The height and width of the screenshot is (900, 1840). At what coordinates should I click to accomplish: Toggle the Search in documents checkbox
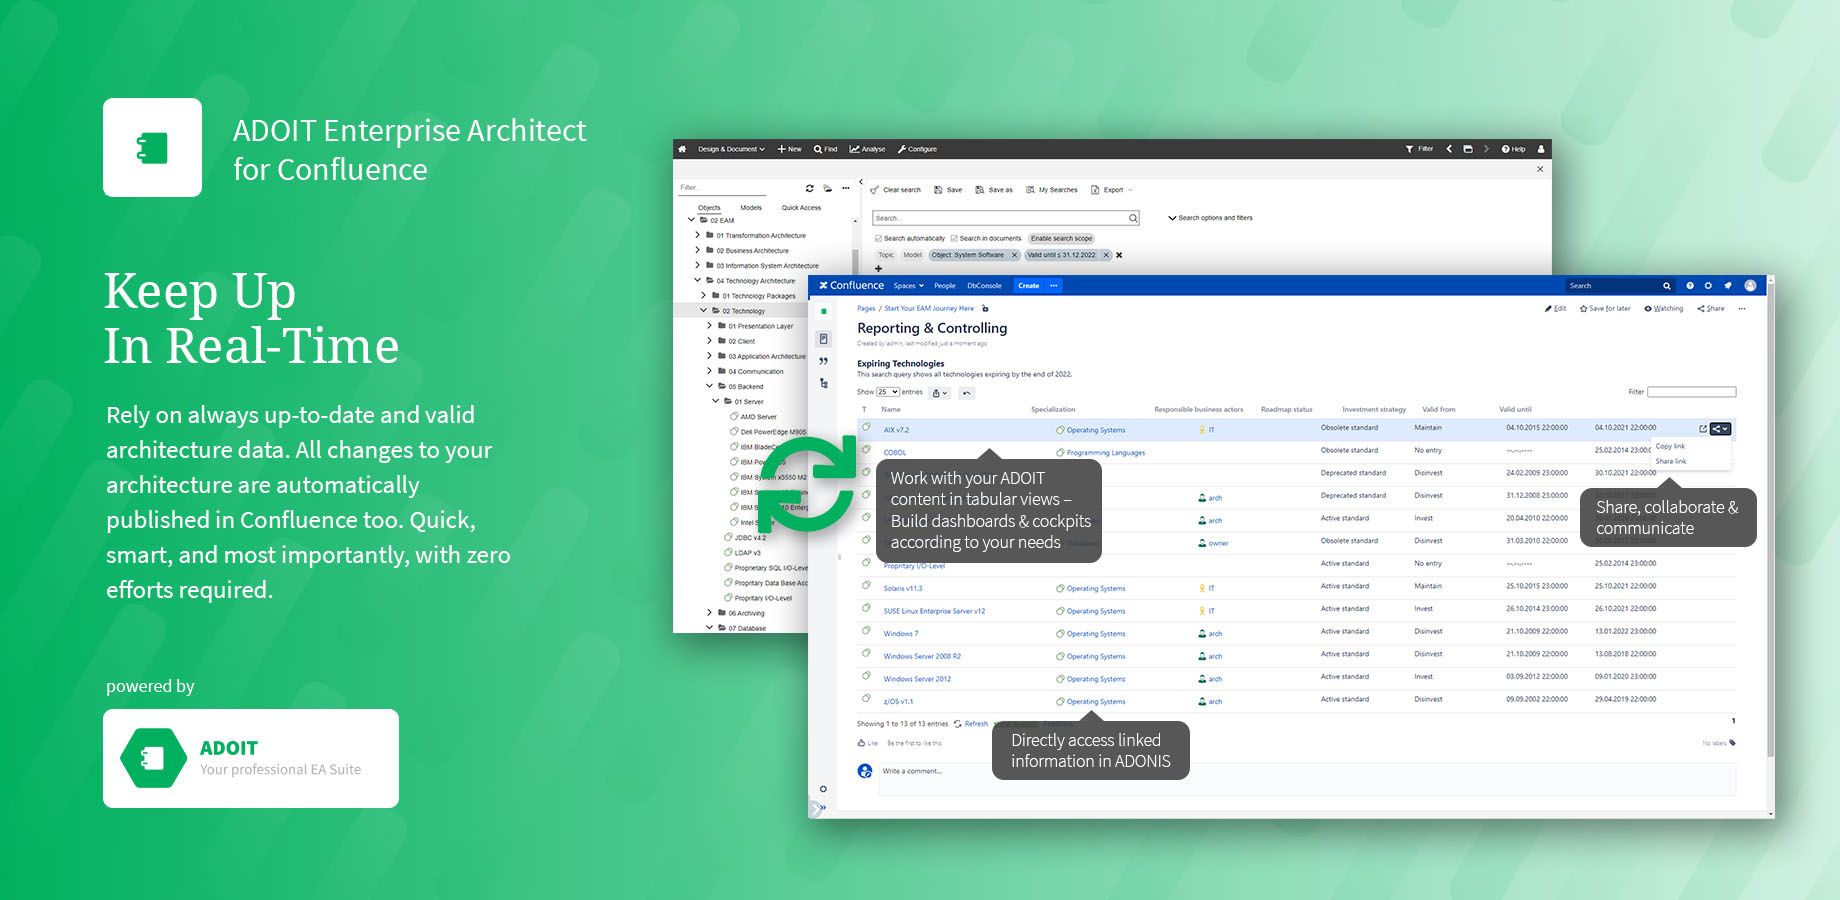tap(954, 239)
